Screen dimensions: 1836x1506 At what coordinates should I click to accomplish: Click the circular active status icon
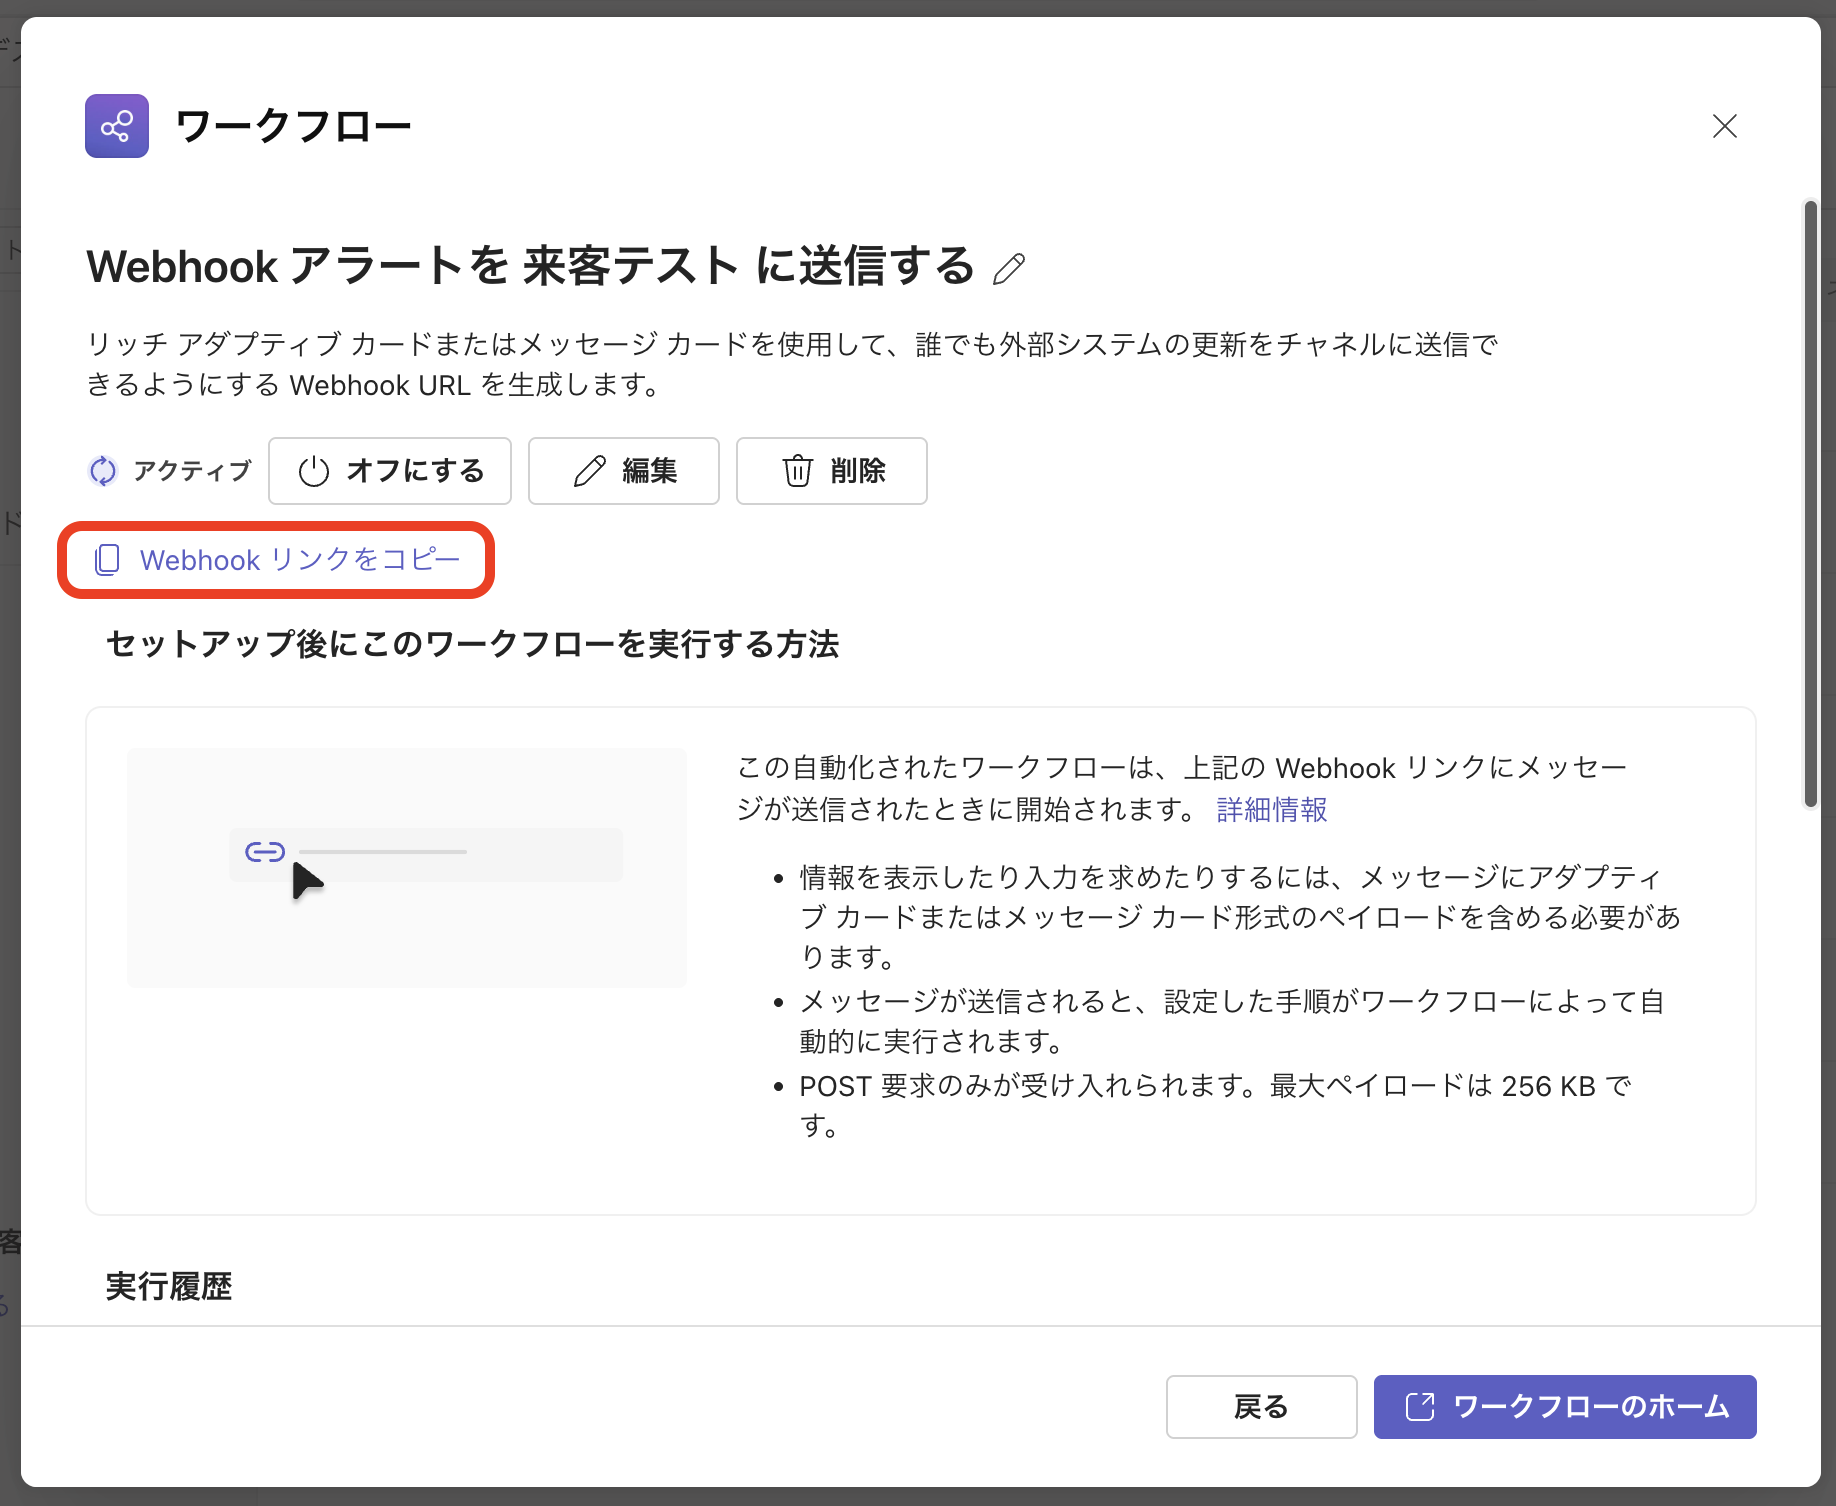click(103, 471)
